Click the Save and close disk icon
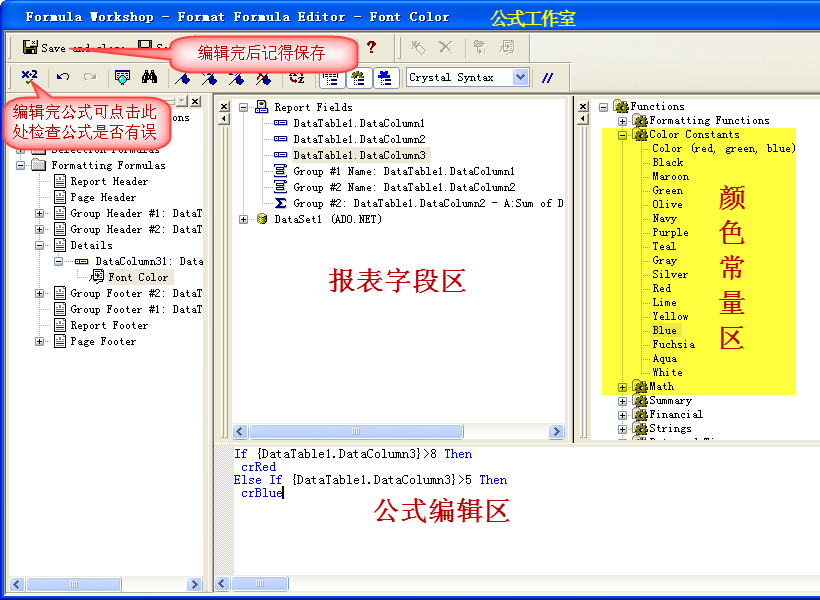The image size is (820, 600). [x=30, y=47]
